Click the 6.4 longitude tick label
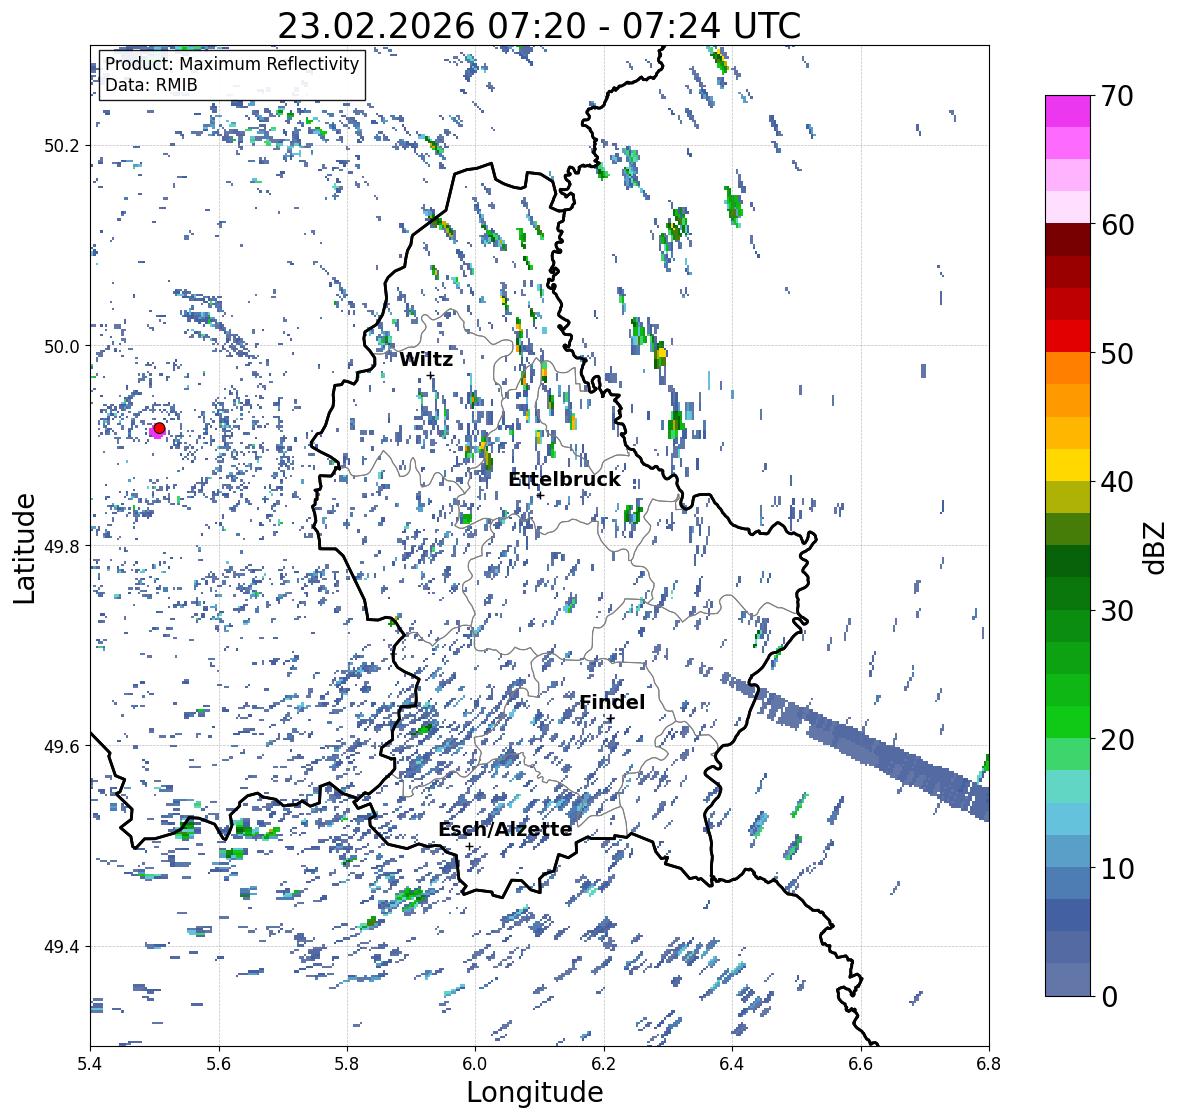The height and width of the screenshot is (1117, 1179). (732, 1064)
